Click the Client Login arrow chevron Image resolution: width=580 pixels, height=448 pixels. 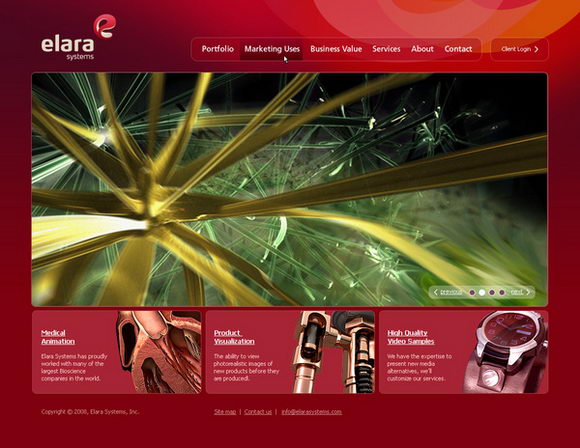coord(537,49)
